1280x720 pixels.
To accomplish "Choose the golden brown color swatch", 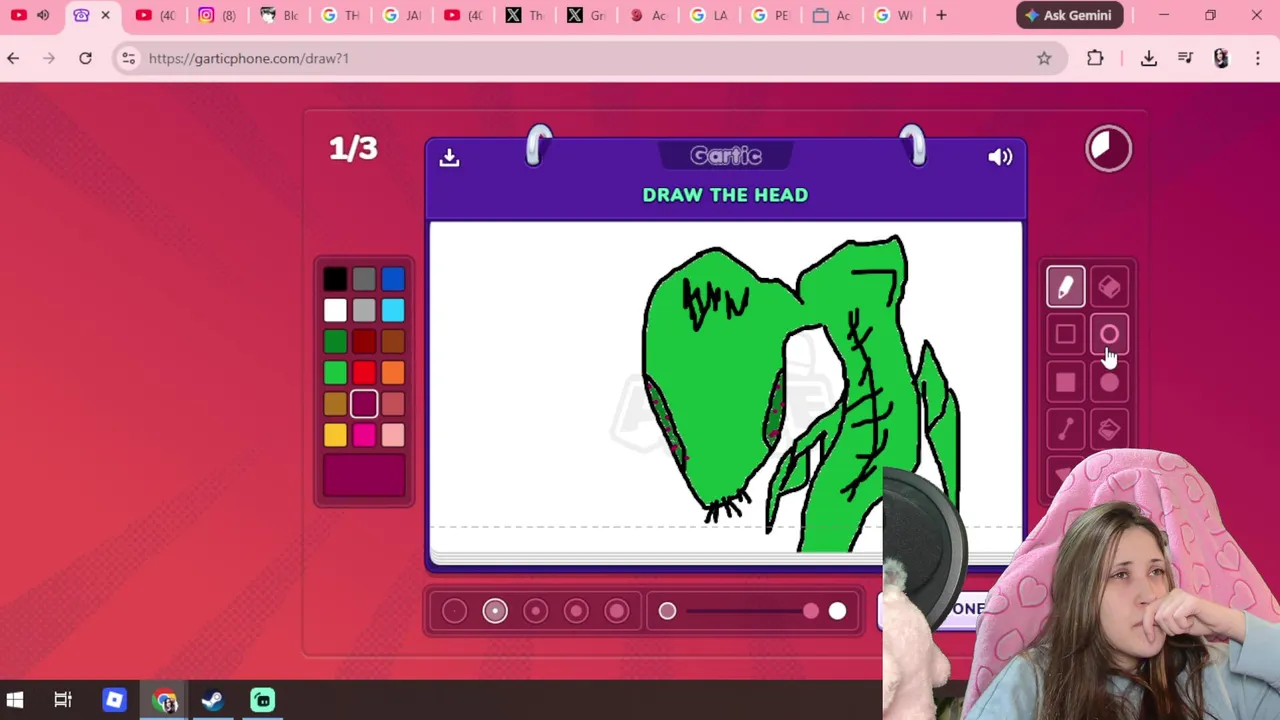I will coord(335,404).
